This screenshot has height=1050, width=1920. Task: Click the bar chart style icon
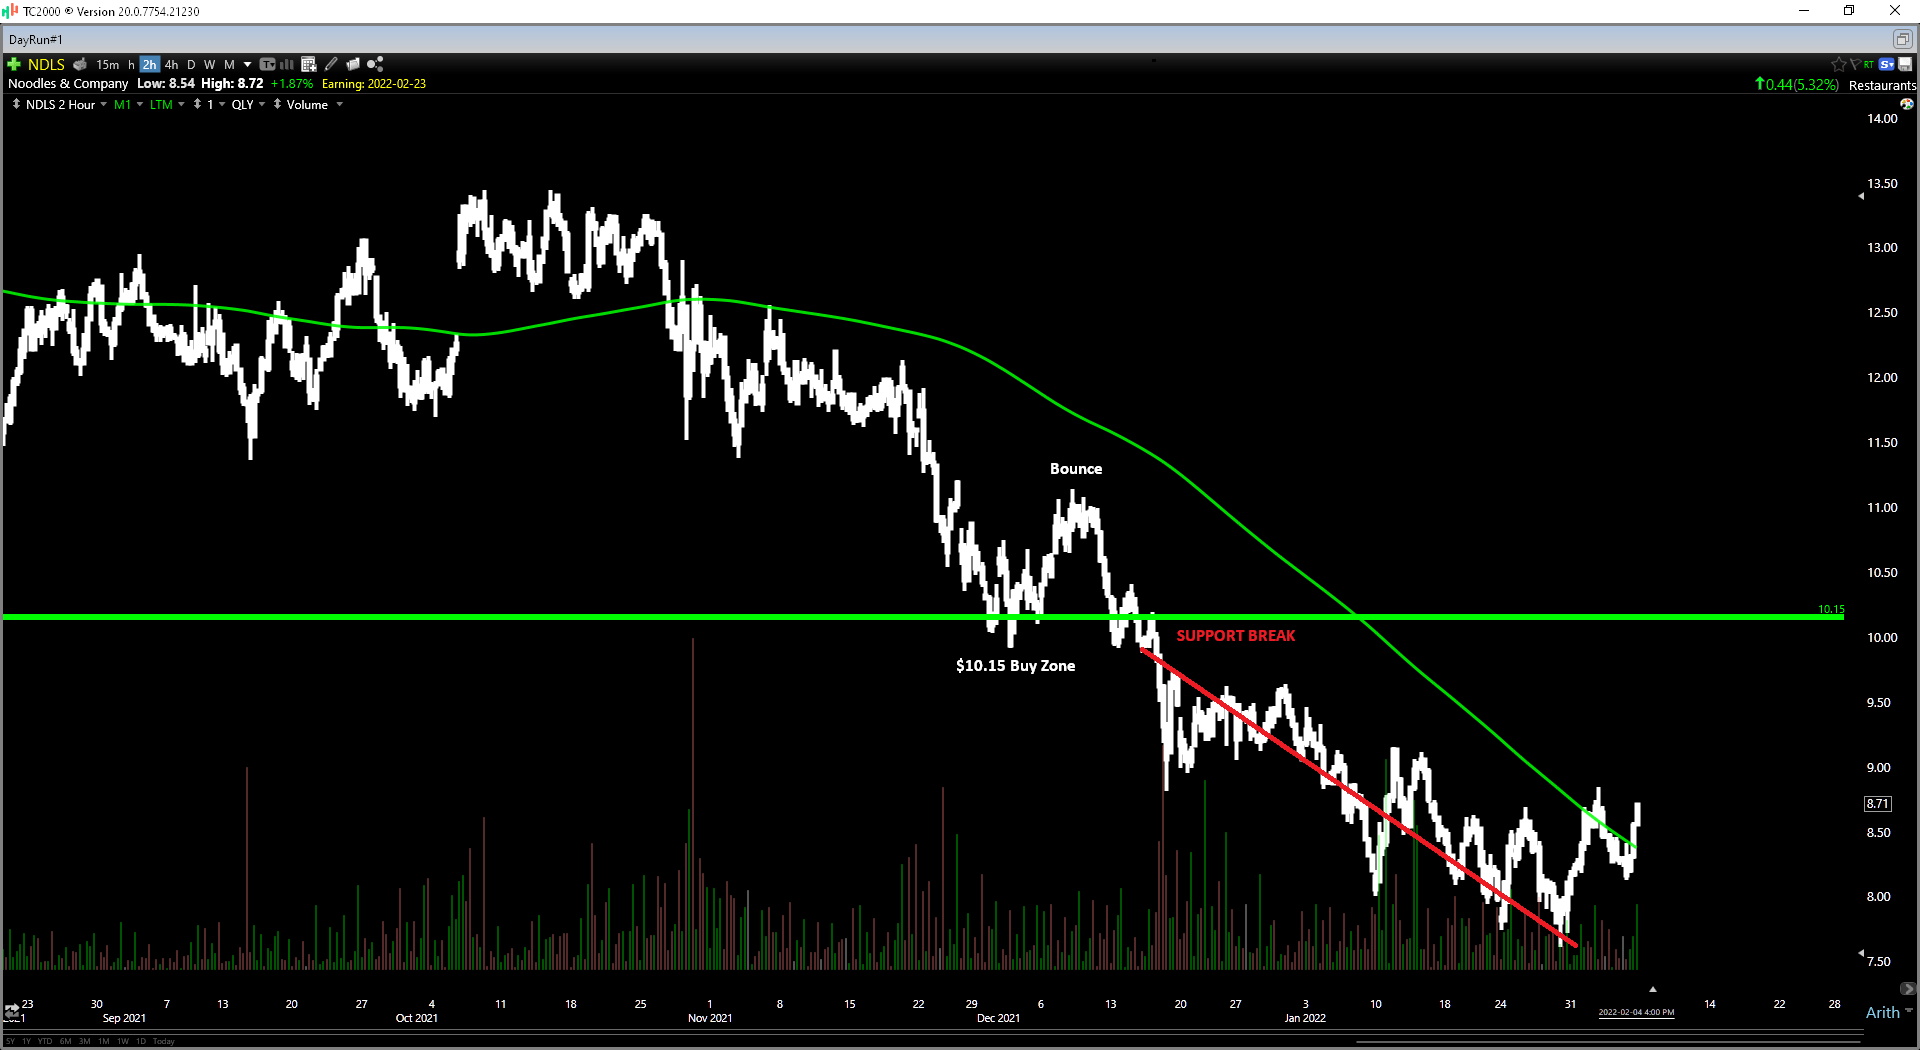[x=285, y=64]
